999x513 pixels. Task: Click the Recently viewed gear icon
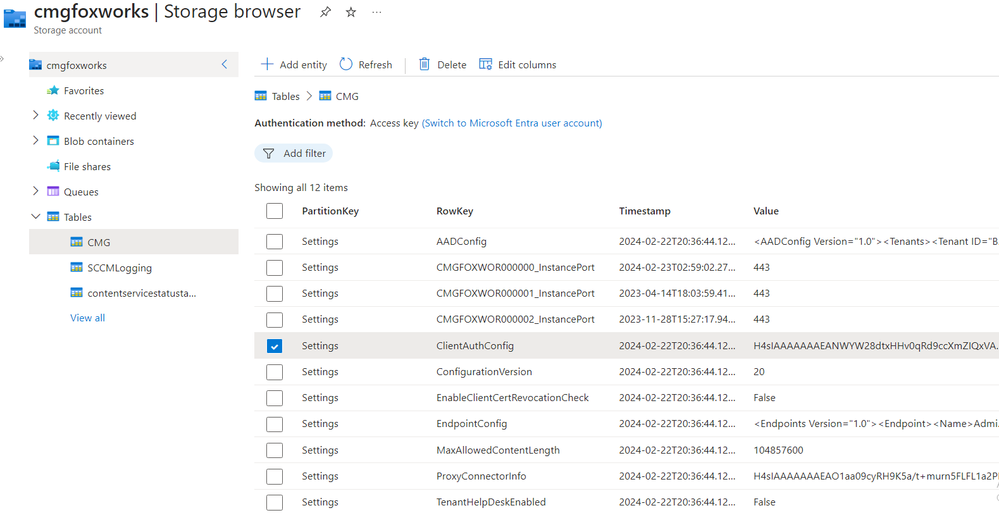pos(53,116)
